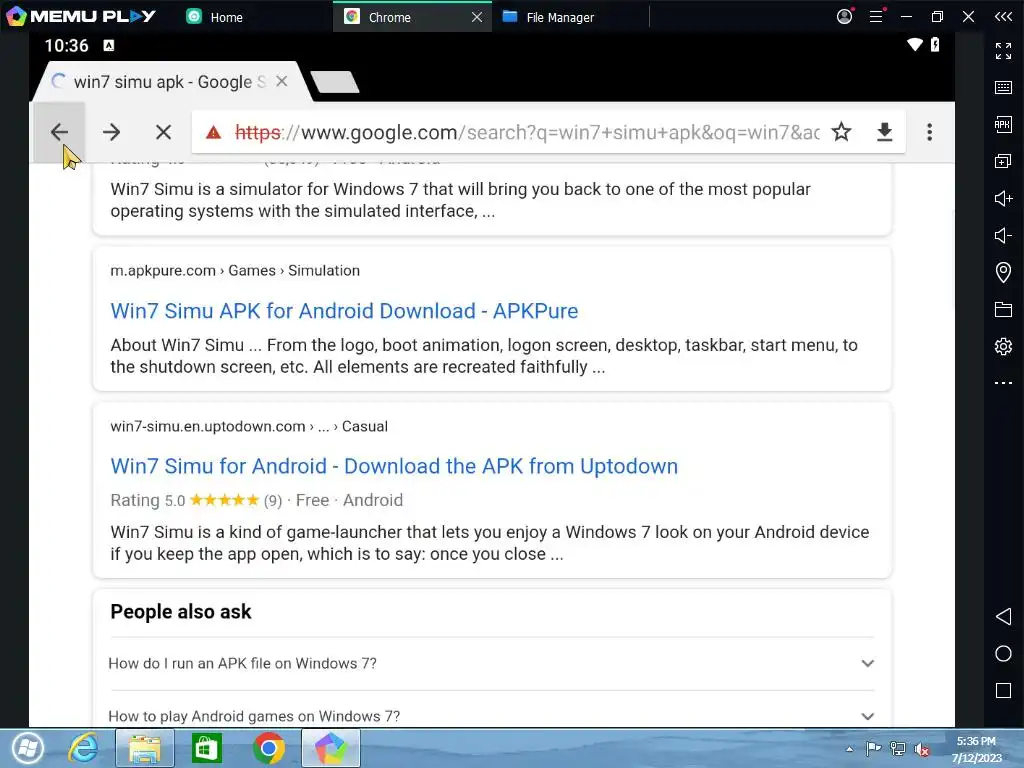Screen dimensions: 1024x768
Task: Click the Chrome forward arrow
Action: pyautogui.click(x=112, y=133)
